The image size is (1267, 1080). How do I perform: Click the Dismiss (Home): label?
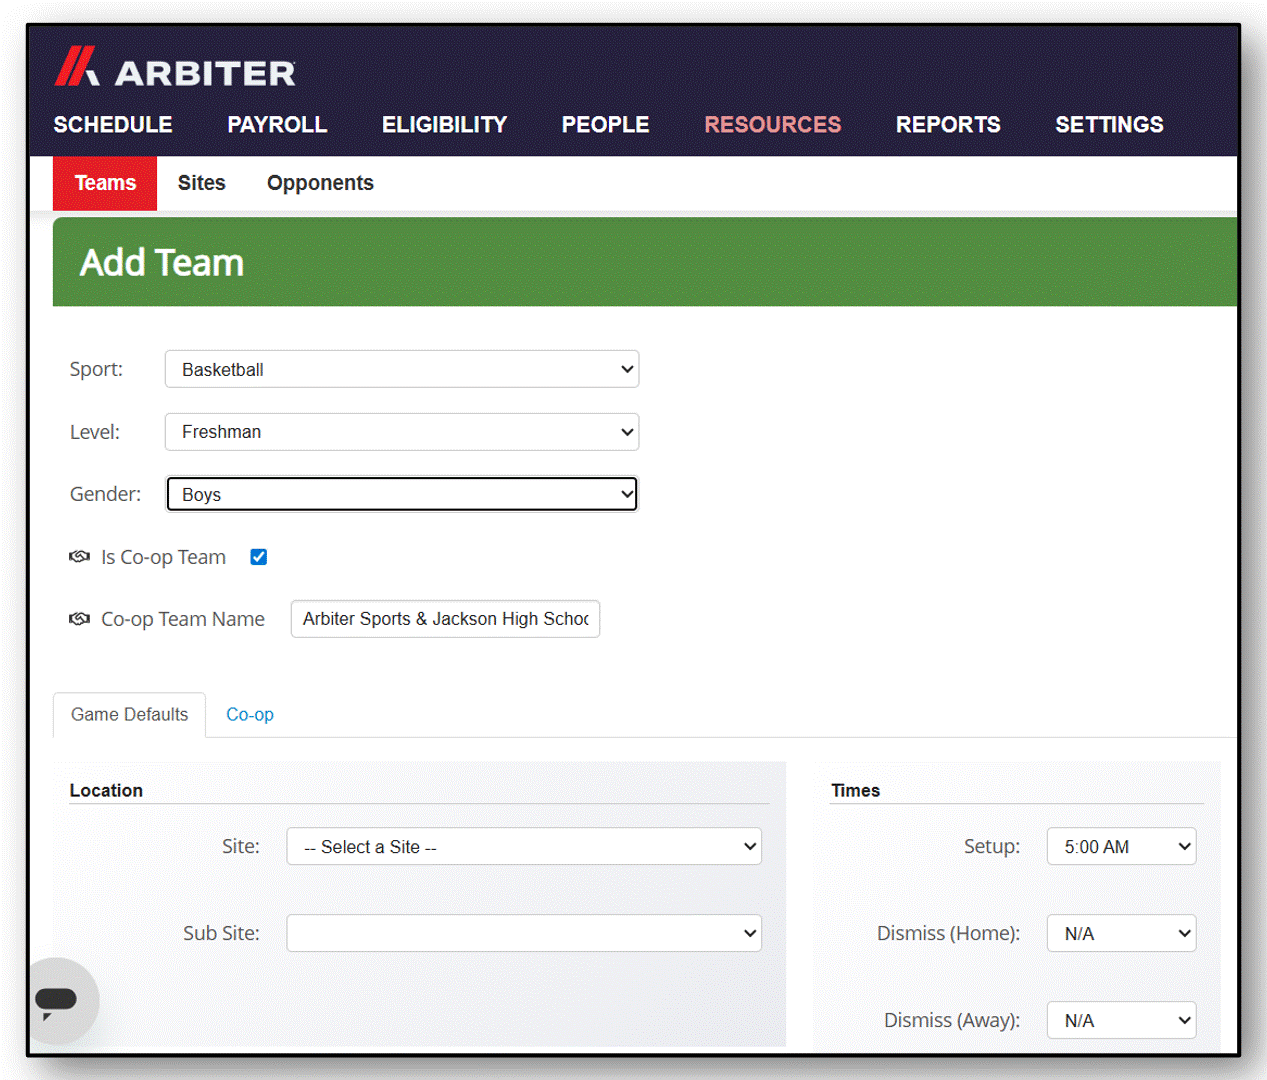tap(948, 933)
